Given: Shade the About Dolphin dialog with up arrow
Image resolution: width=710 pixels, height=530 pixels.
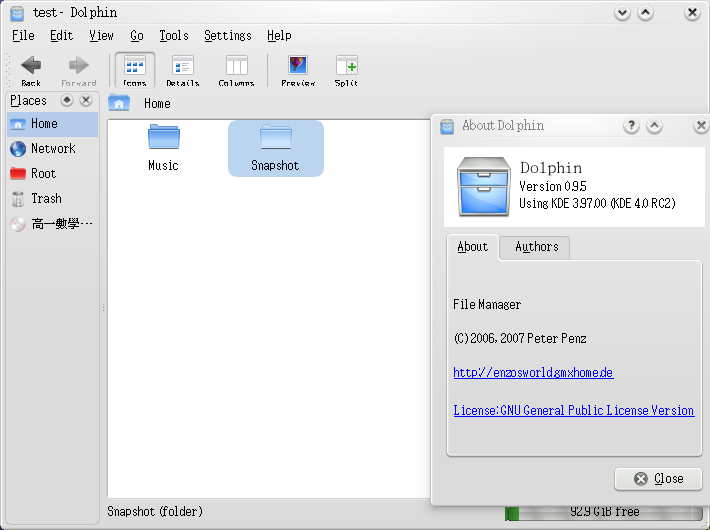Looking at the screenshot, I should pos(654,125).
